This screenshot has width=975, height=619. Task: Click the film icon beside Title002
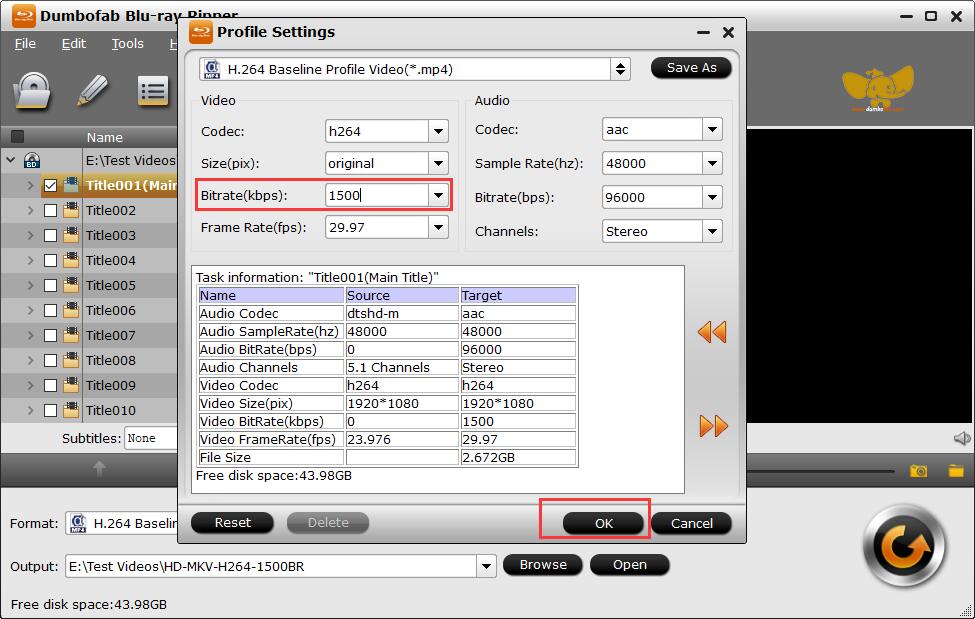[71, 210]
